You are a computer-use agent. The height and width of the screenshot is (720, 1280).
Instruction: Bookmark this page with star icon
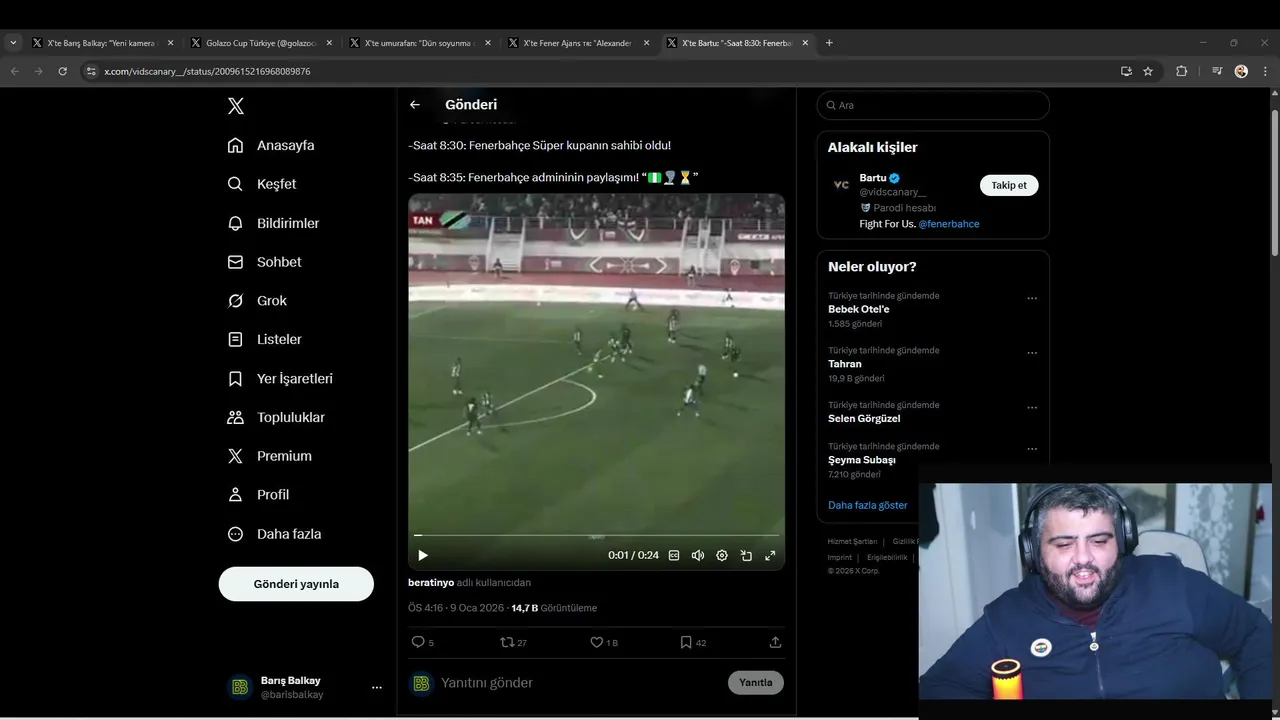[1148, 71]
